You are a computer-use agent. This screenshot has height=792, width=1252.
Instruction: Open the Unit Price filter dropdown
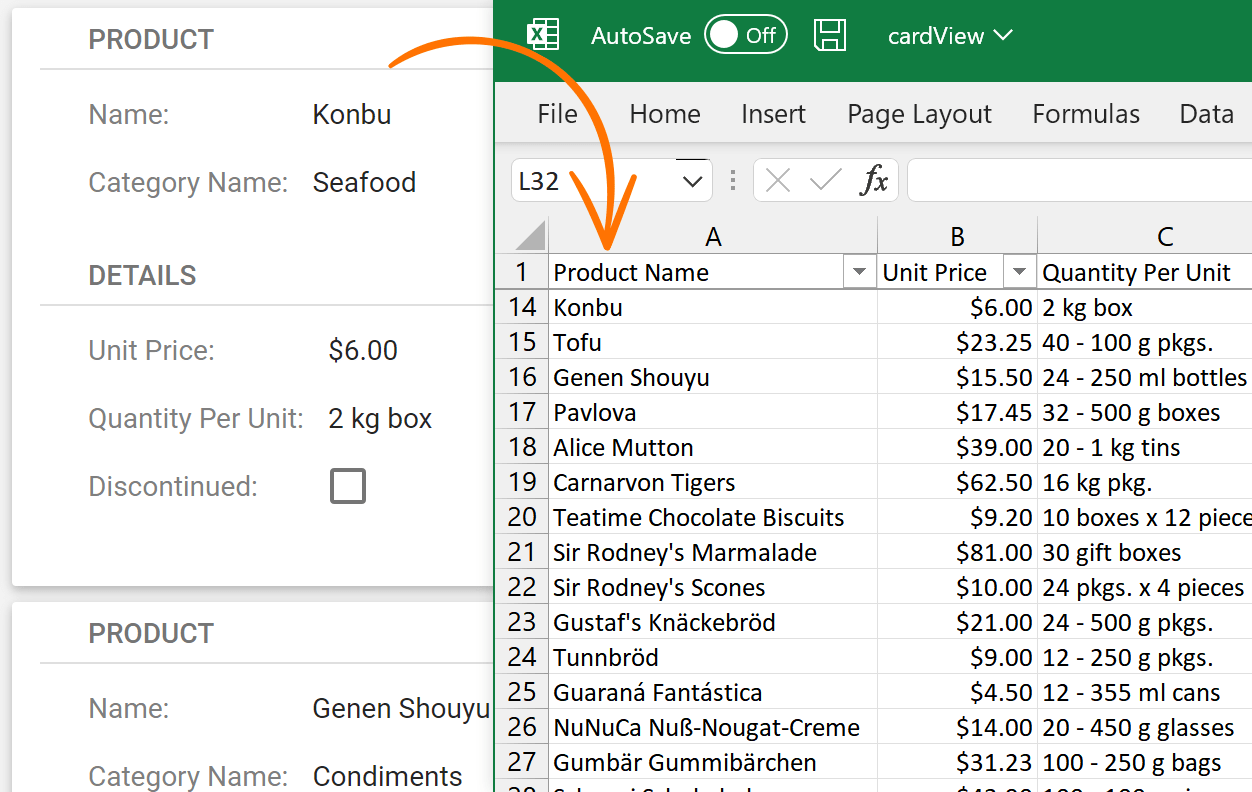point(1019,272)
